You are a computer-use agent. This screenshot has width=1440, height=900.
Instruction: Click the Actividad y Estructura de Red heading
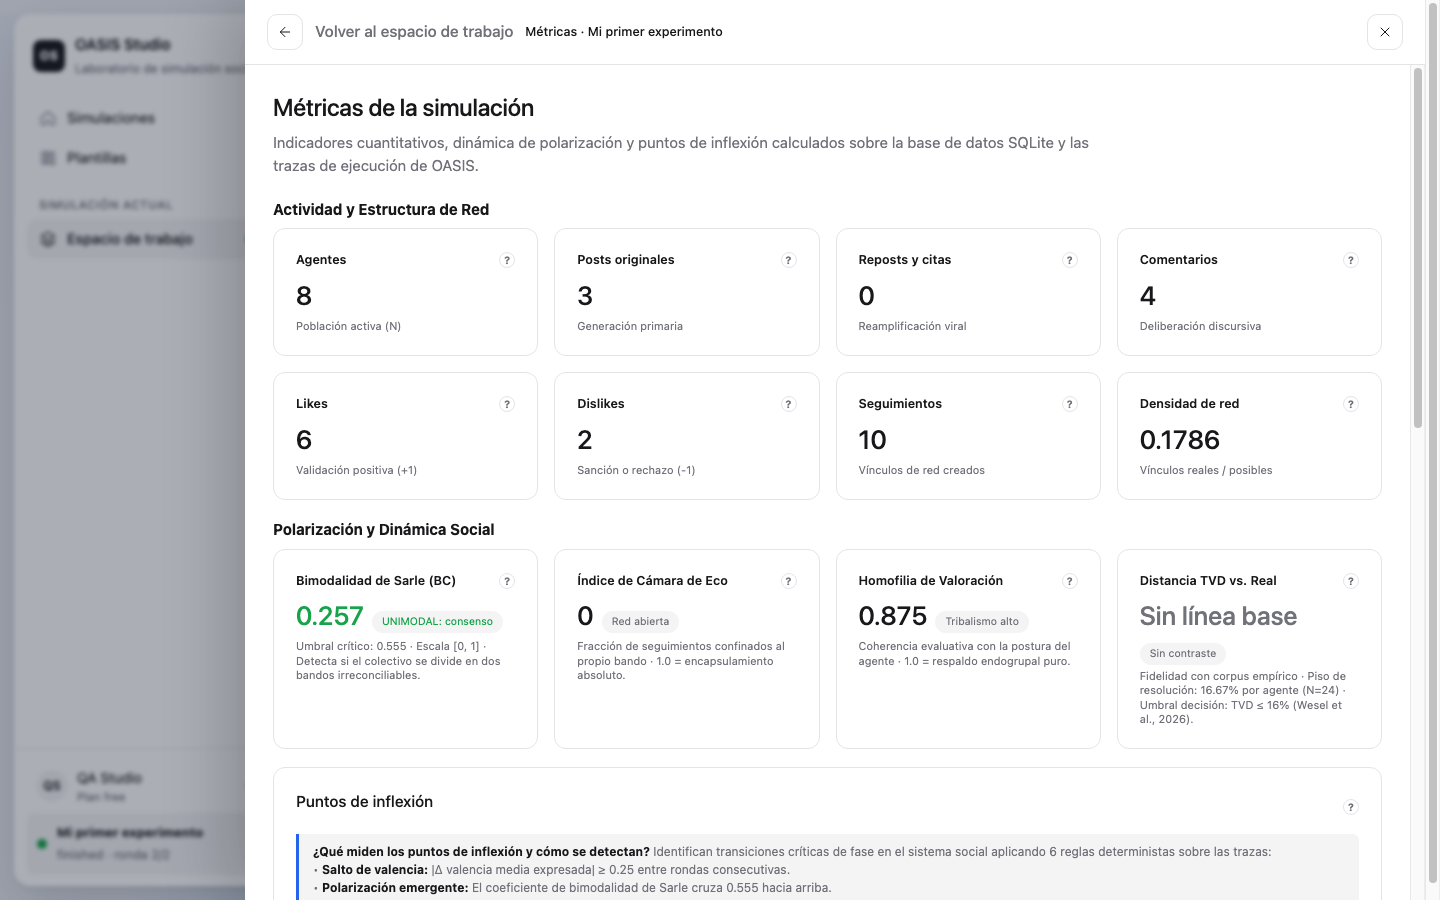(381, 210)
